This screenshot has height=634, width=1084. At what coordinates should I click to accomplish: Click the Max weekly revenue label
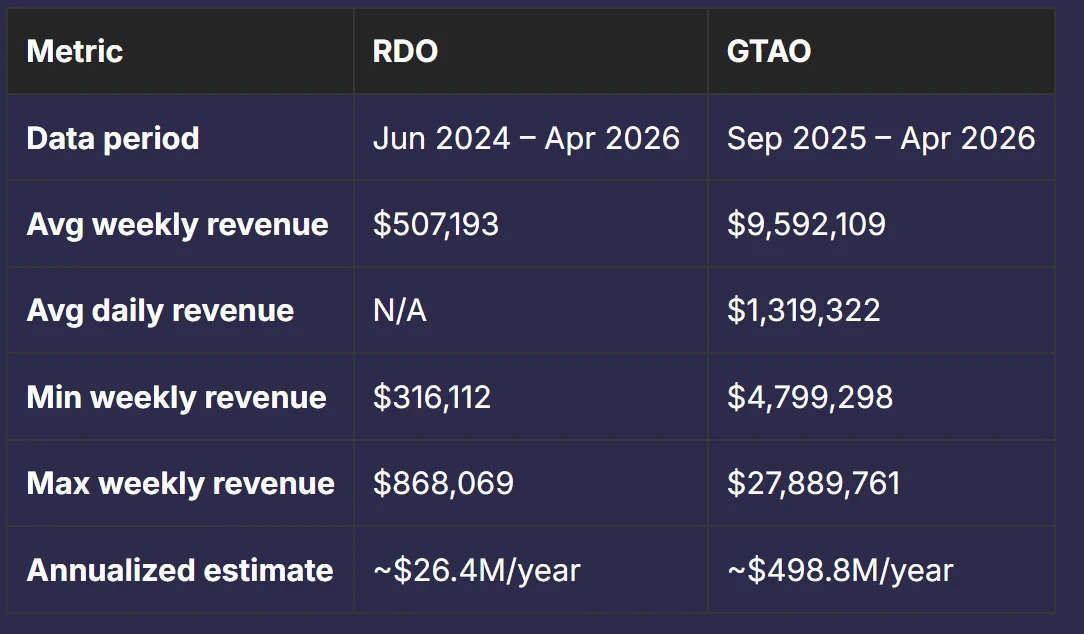(x=180, y=484)
